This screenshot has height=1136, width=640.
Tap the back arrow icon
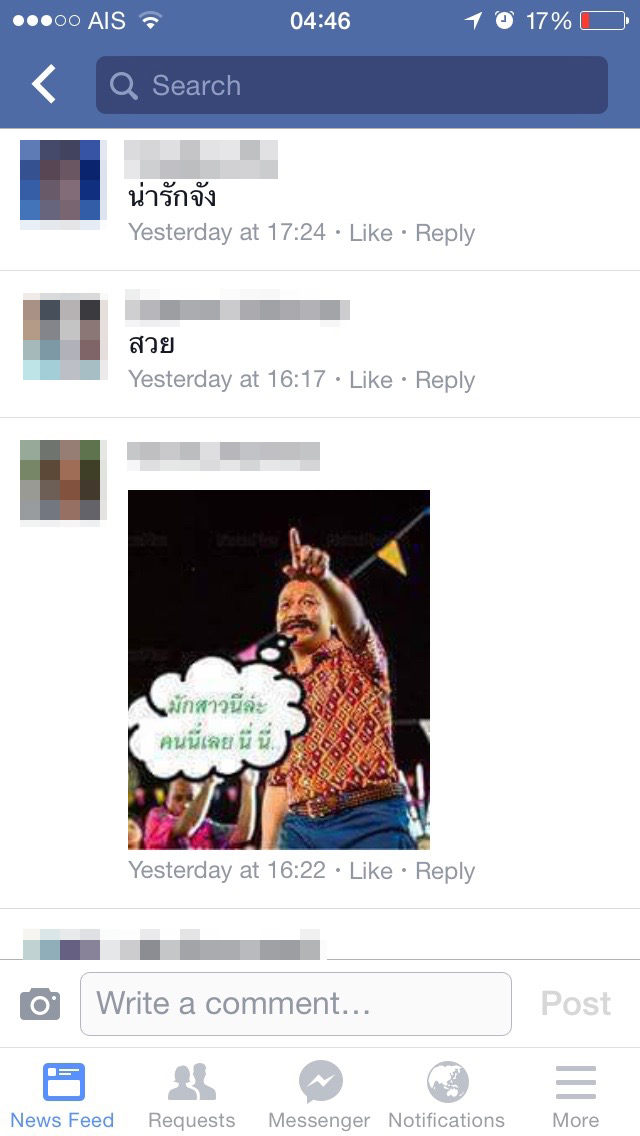pyautogui.click(x=43, y=84)
